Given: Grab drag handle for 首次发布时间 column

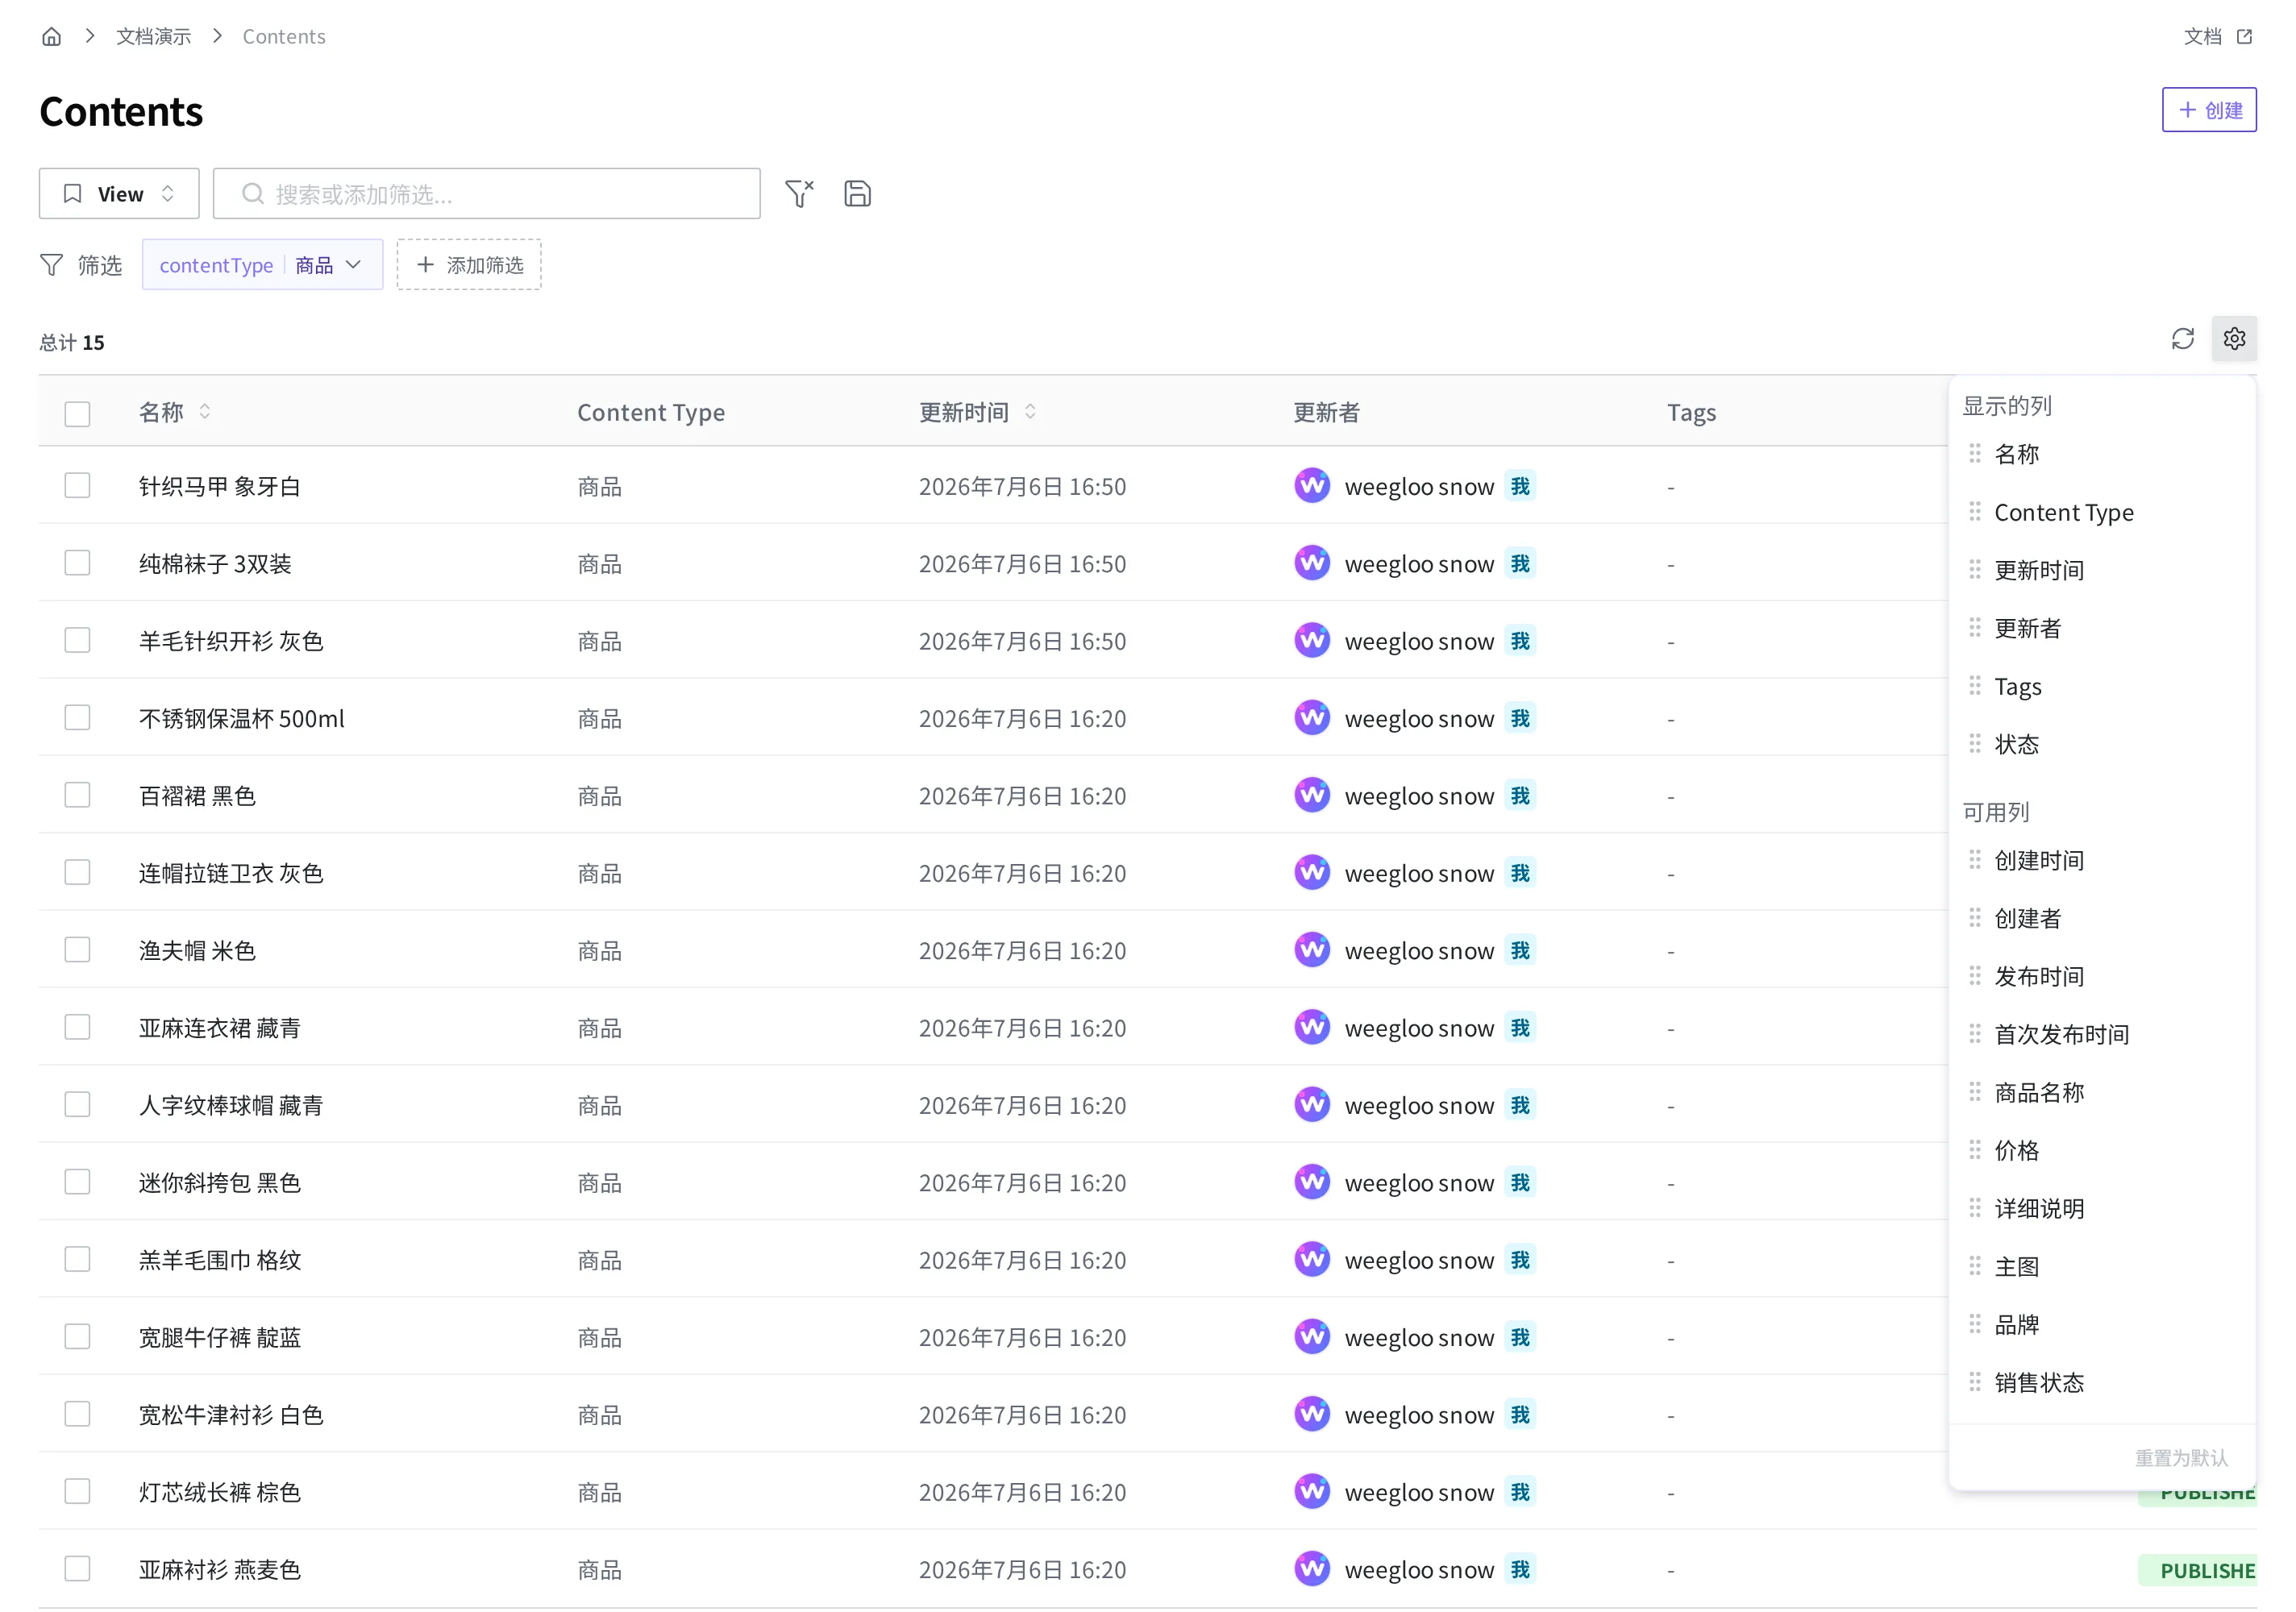Looking at the screenshot, I should (1975, 1034).
